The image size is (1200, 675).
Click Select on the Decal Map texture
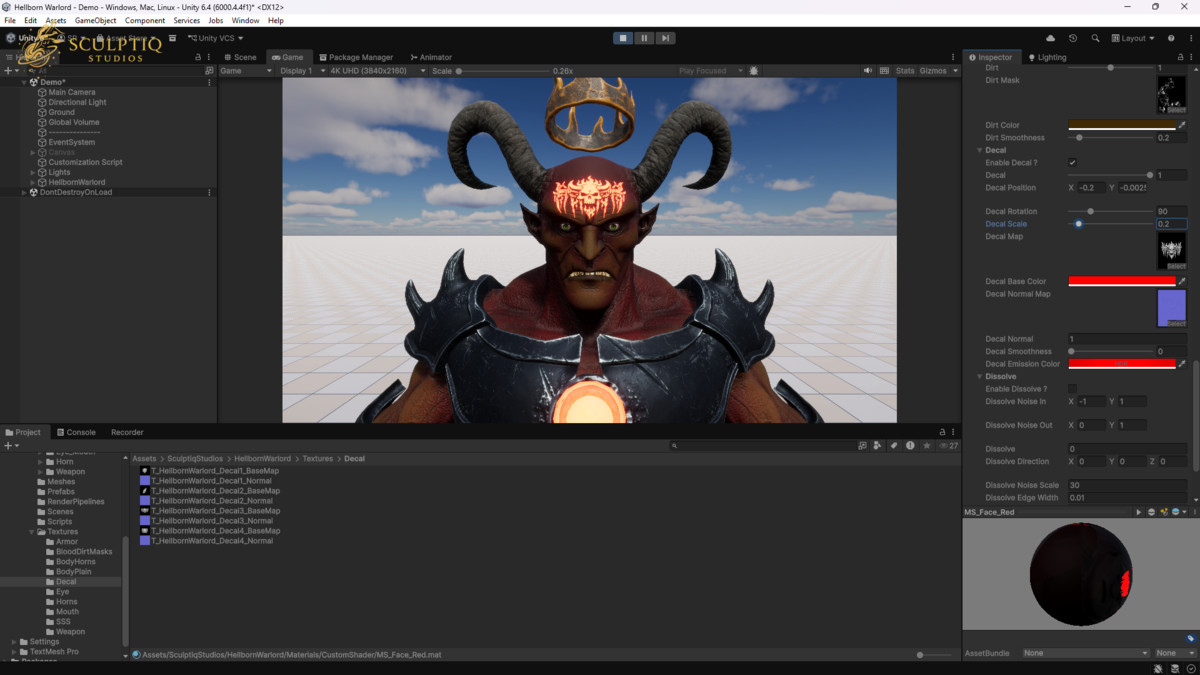[1176, 266]
